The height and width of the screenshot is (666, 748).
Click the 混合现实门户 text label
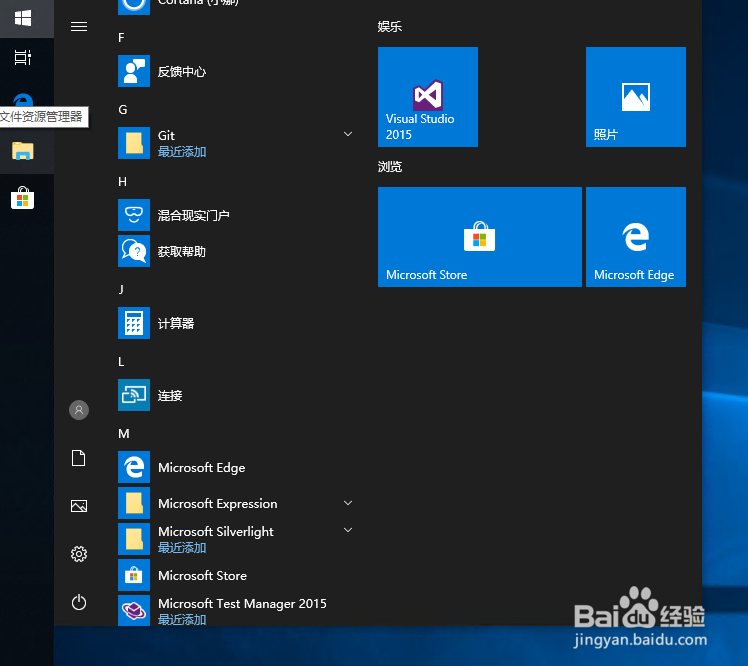(194, 216)
